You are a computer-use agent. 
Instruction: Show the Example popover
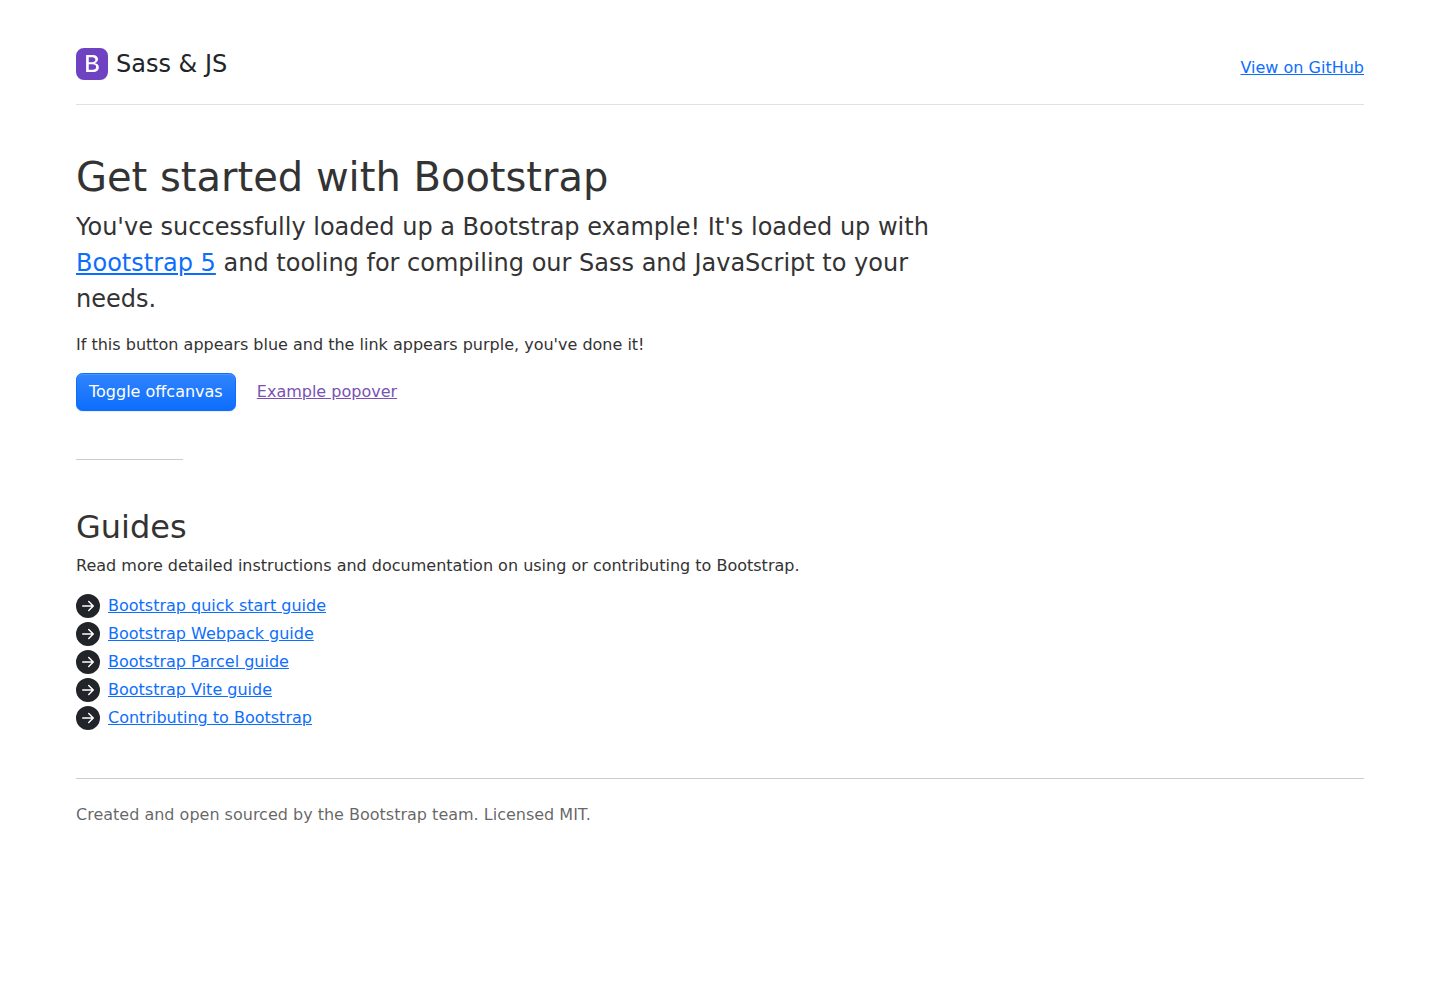point(327,392)
